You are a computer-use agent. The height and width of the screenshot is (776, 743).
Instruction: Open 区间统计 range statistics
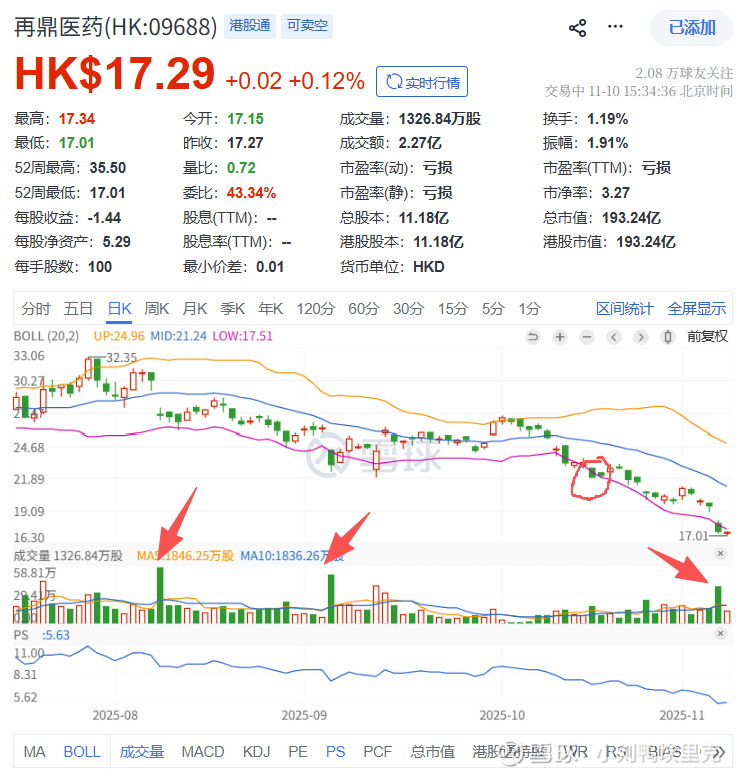point(625,309)
